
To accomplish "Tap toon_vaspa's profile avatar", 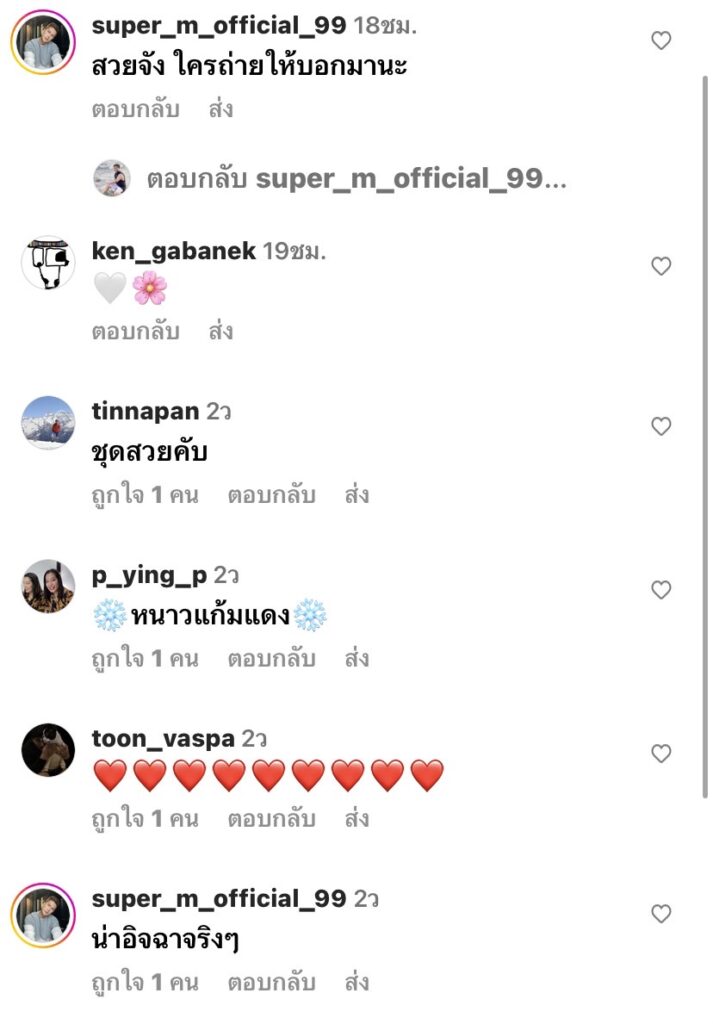I will pos(48,750).
